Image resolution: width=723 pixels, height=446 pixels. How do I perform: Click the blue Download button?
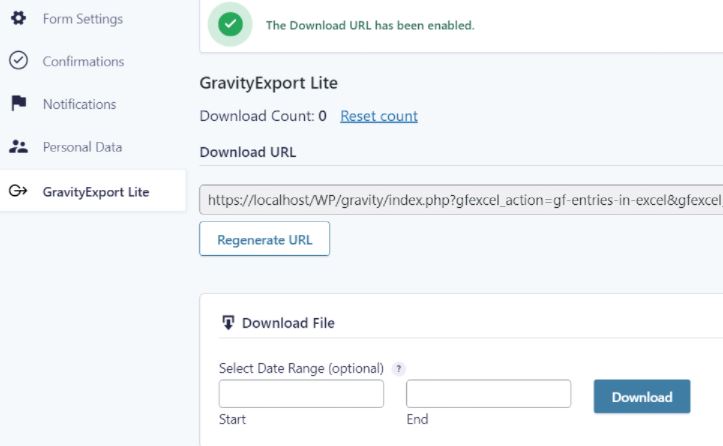[x=642, y=396]
